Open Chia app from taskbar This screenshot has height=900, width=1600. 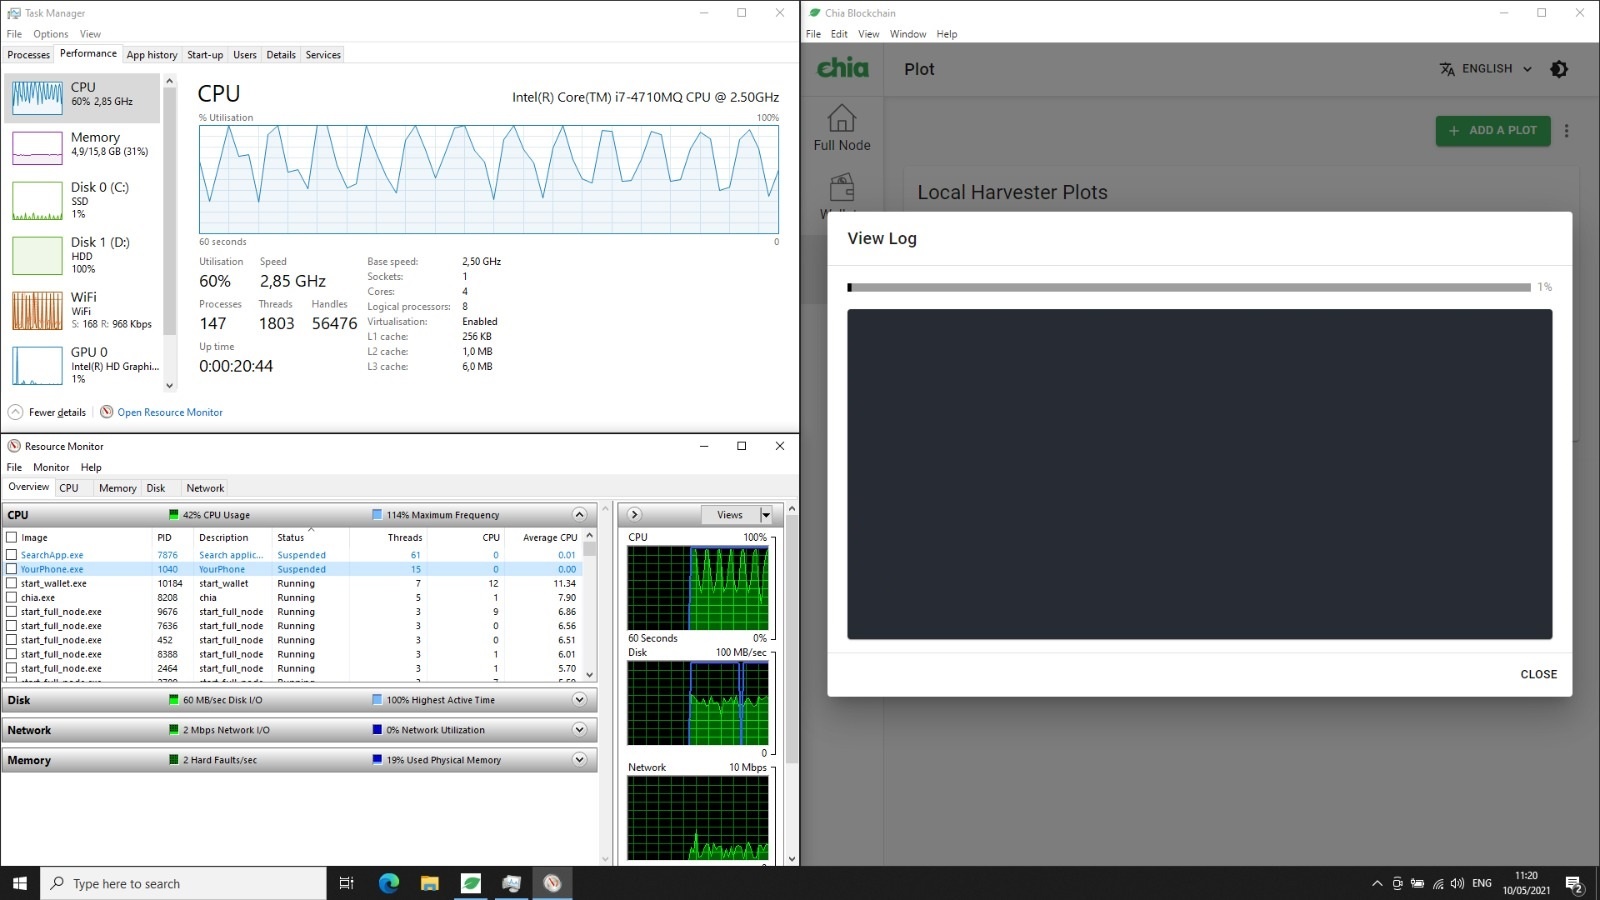tap(471, 883)
